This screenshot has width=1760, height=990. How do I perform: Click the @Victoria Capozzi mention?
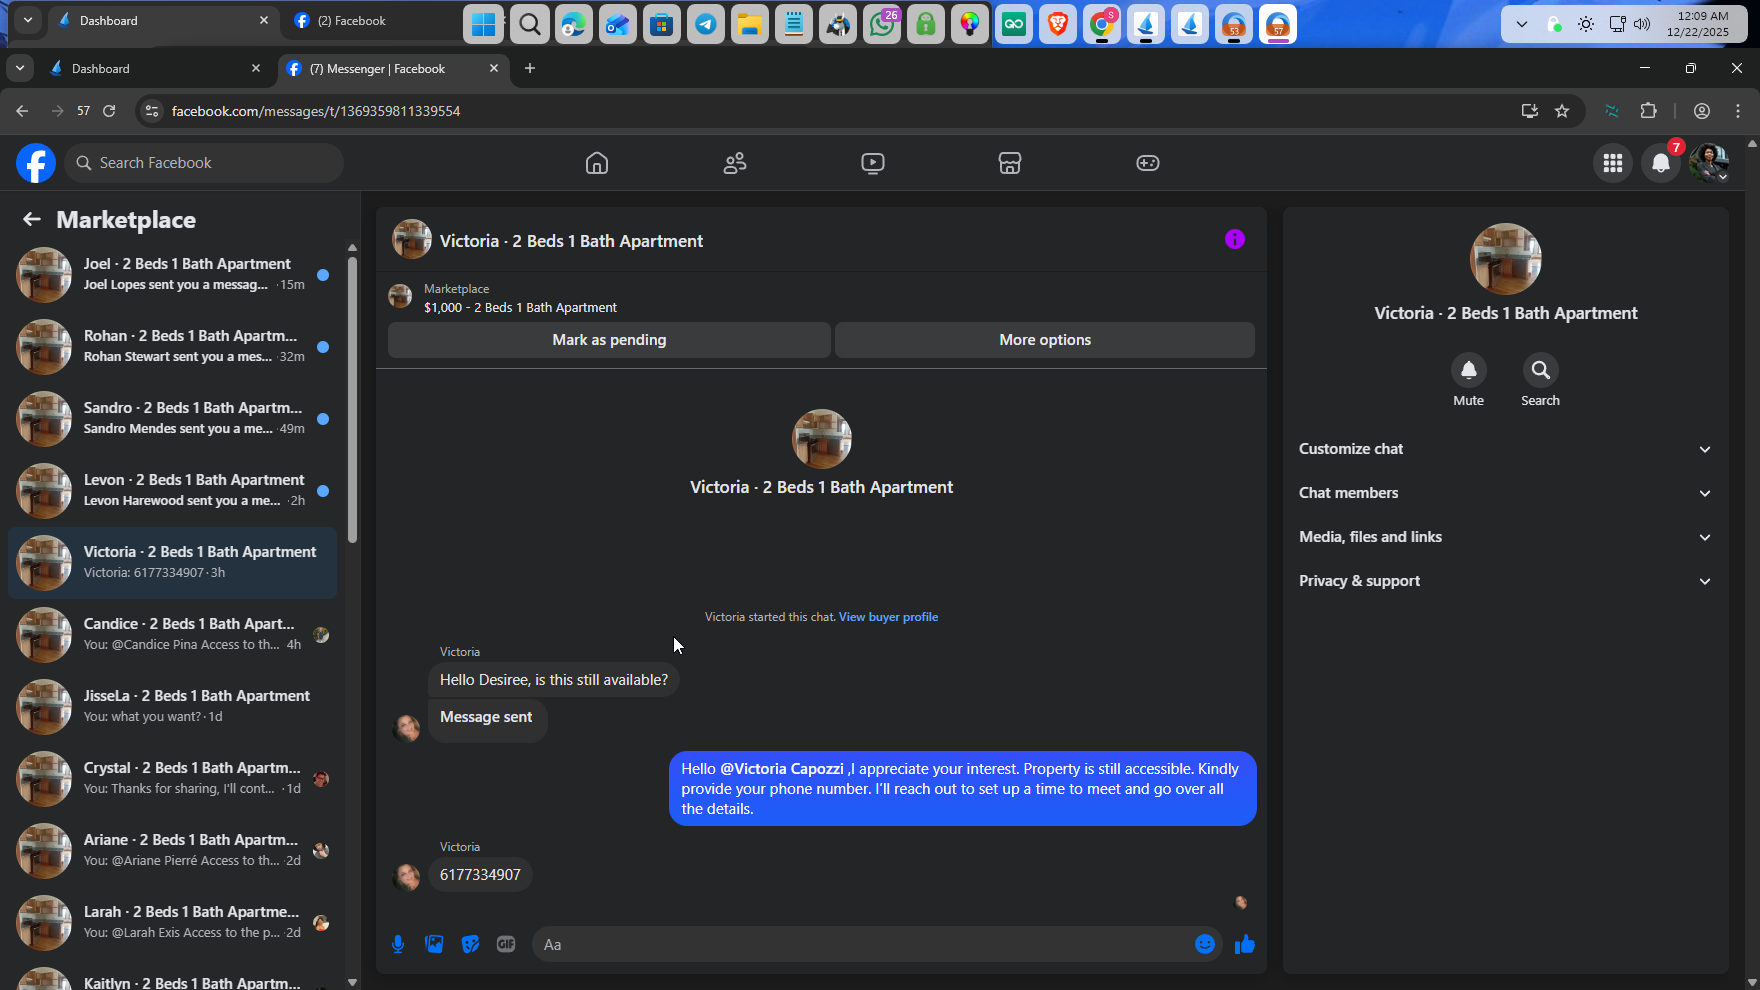782,769
